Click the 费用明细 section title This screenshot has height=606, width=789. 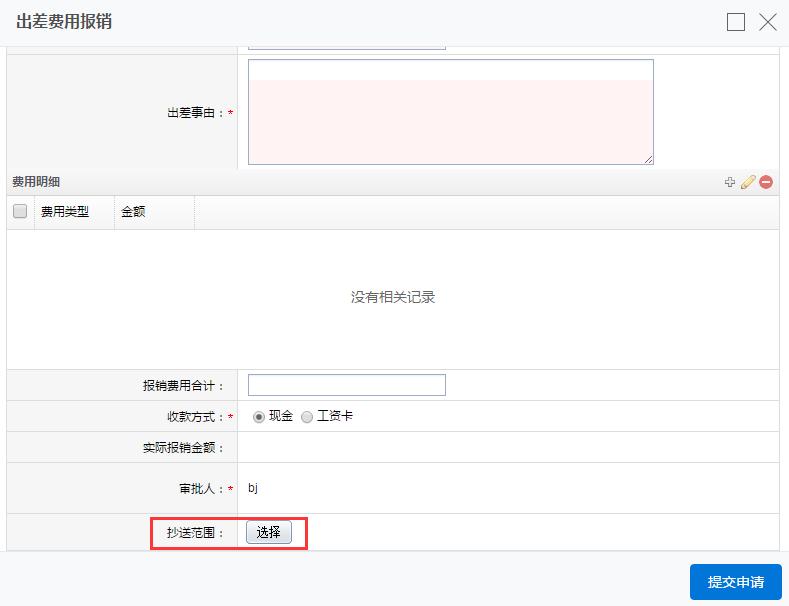pyautogui.click(x=36, y=182)
